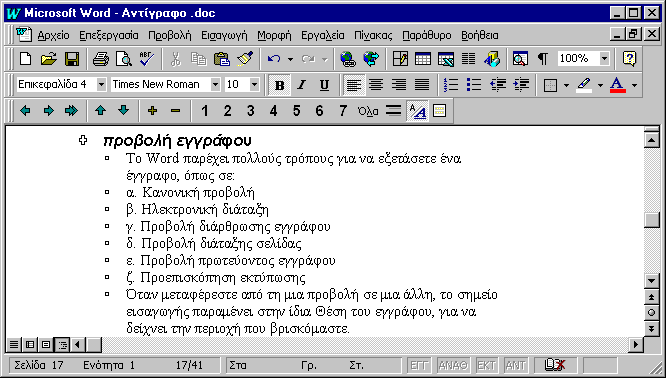Print the document
Screen dimensions: 666x378
101,59
